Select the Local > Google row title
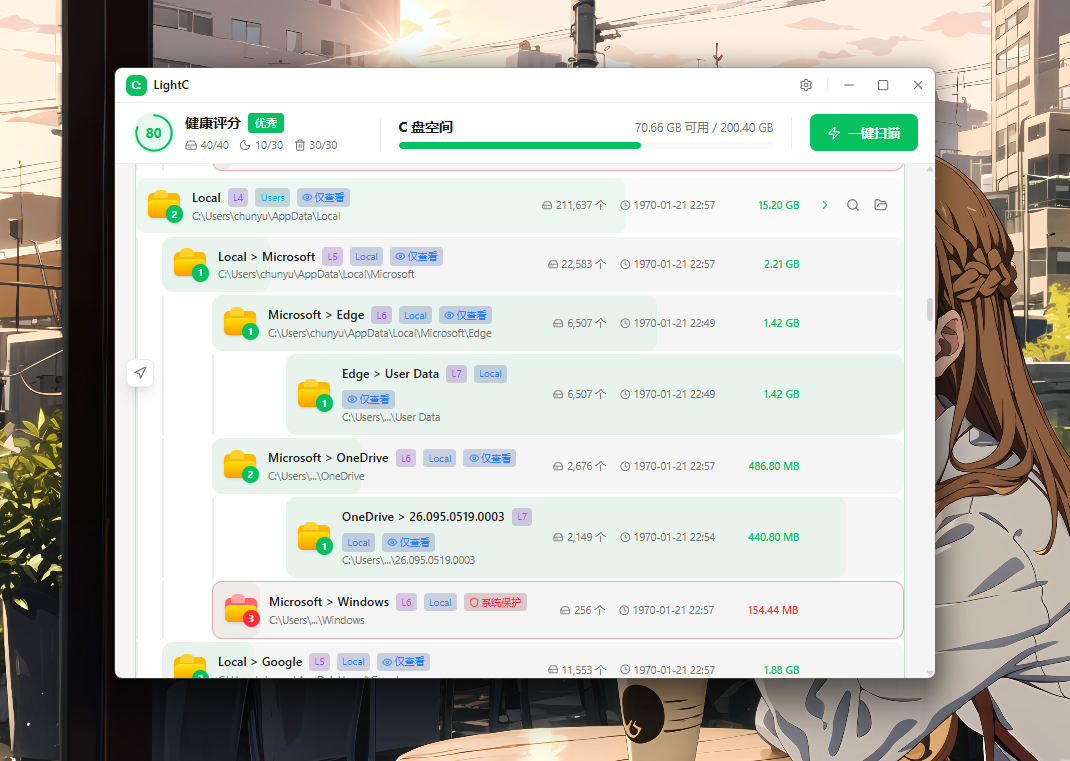The image size is (1070, 761). click(260, 662)
